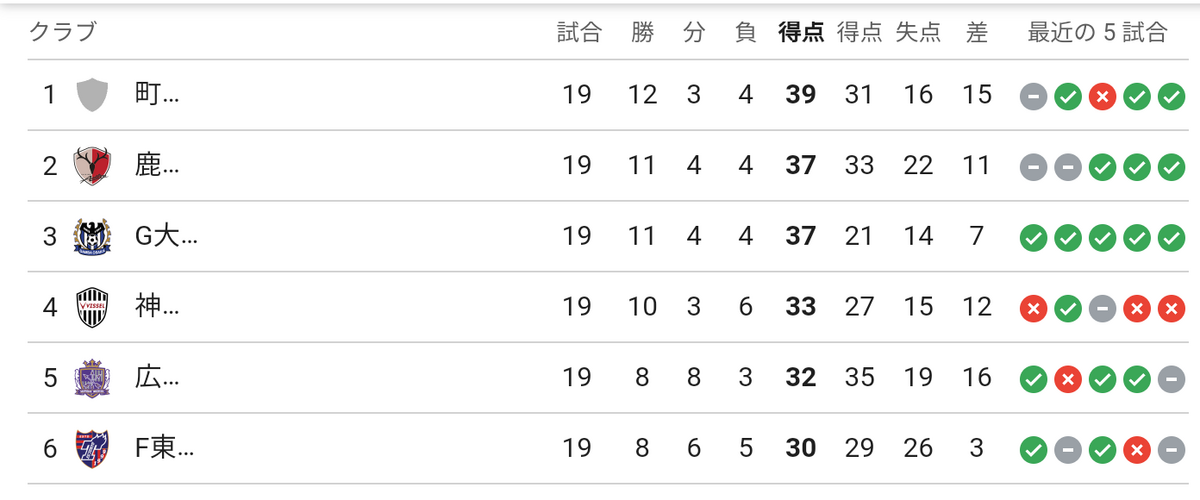Click the grey shield logo of the first-place club

coord(92,95)
